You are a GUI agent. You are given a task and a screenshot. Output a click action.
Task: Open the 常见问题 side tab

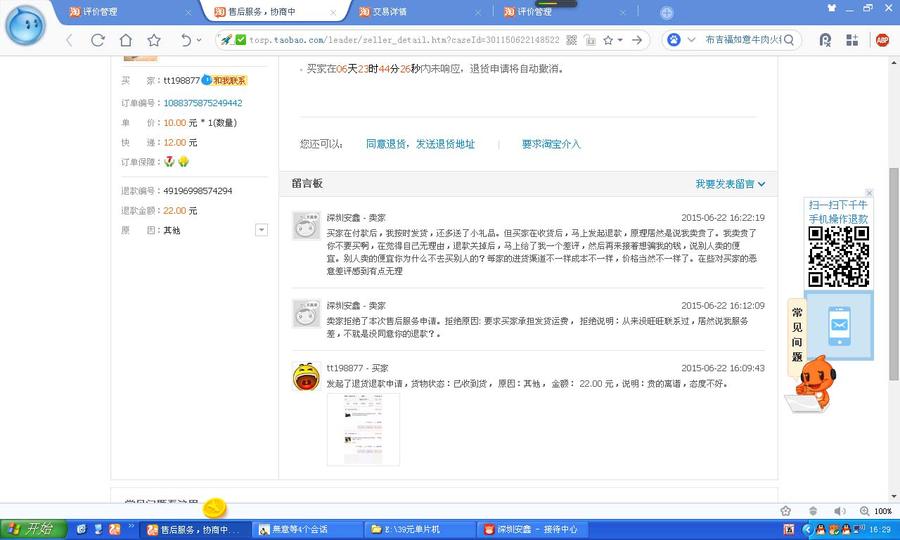point(797,335)
